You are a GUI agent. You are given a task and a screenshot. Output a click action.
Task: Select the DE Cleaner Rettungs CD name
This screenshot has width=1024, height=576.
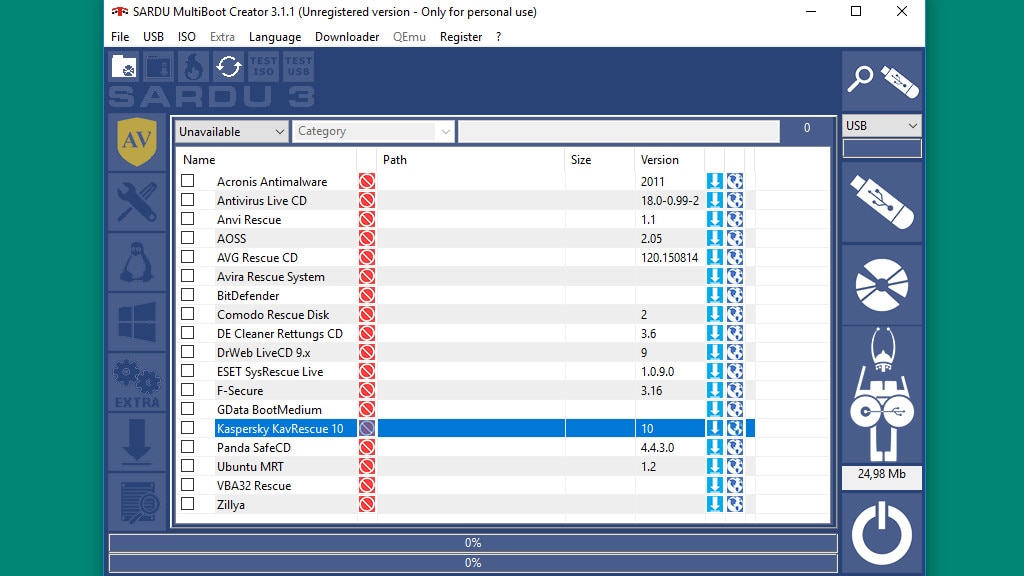tap(280, 334)
